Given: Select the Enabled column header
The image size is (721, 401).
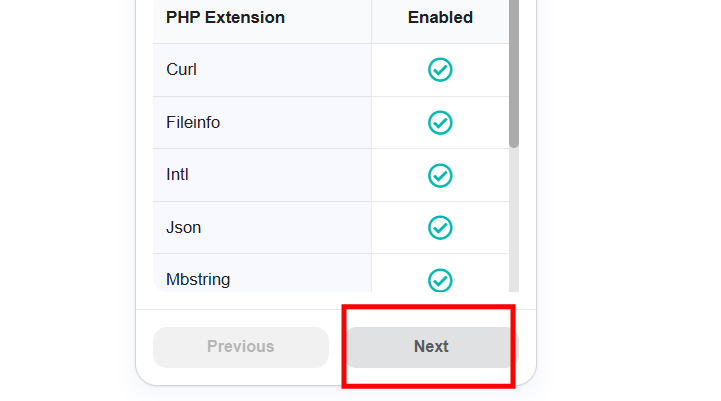Looking at the screenshot, I should (440, 17).
